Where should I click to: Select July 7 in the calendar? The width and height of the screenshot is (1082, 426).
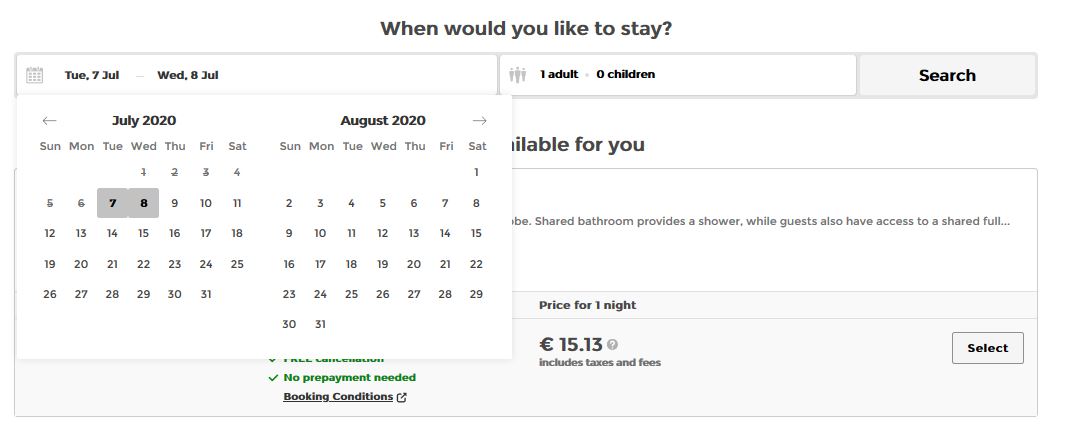tap(113, 203)
